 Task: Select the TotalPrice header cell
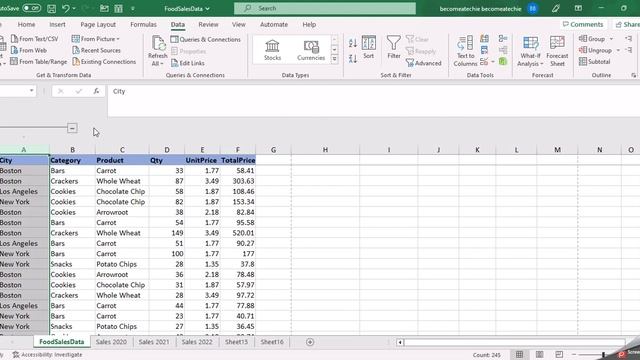tap(238, 160)
